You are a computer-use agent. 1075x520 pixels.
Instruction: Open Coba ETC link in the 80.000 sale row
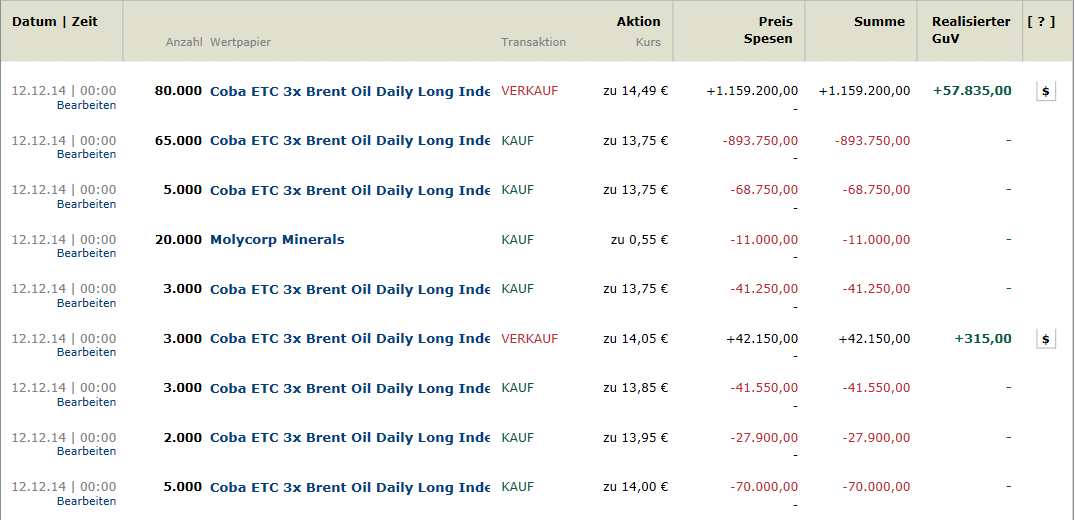(350, 91)
